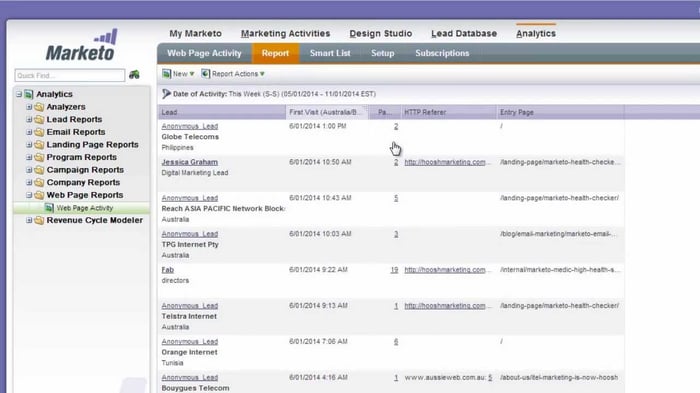This screenshot has height=393, width=700.
Task: Click page count 5 for Reach ASIA PACIFIC
Action: pos(396,198)
